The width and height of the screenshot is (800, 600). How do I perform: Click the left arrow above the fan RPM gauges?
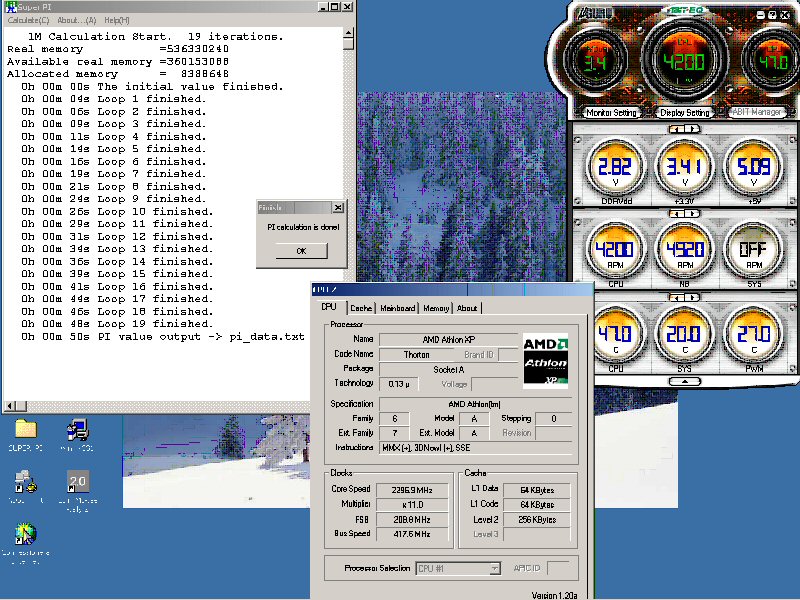pyautogui.click(x=677, y=213)
